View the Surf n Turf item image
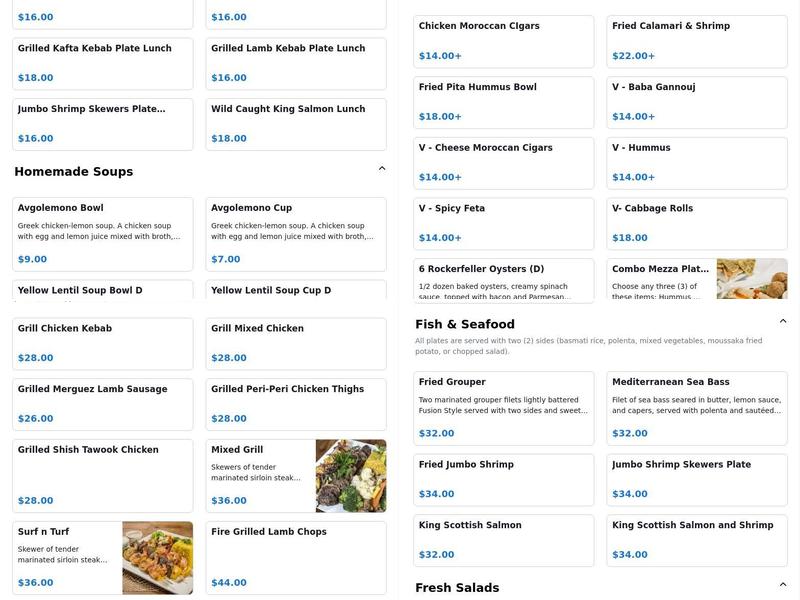This screenshot has width=800, height=600. [157, 557]
